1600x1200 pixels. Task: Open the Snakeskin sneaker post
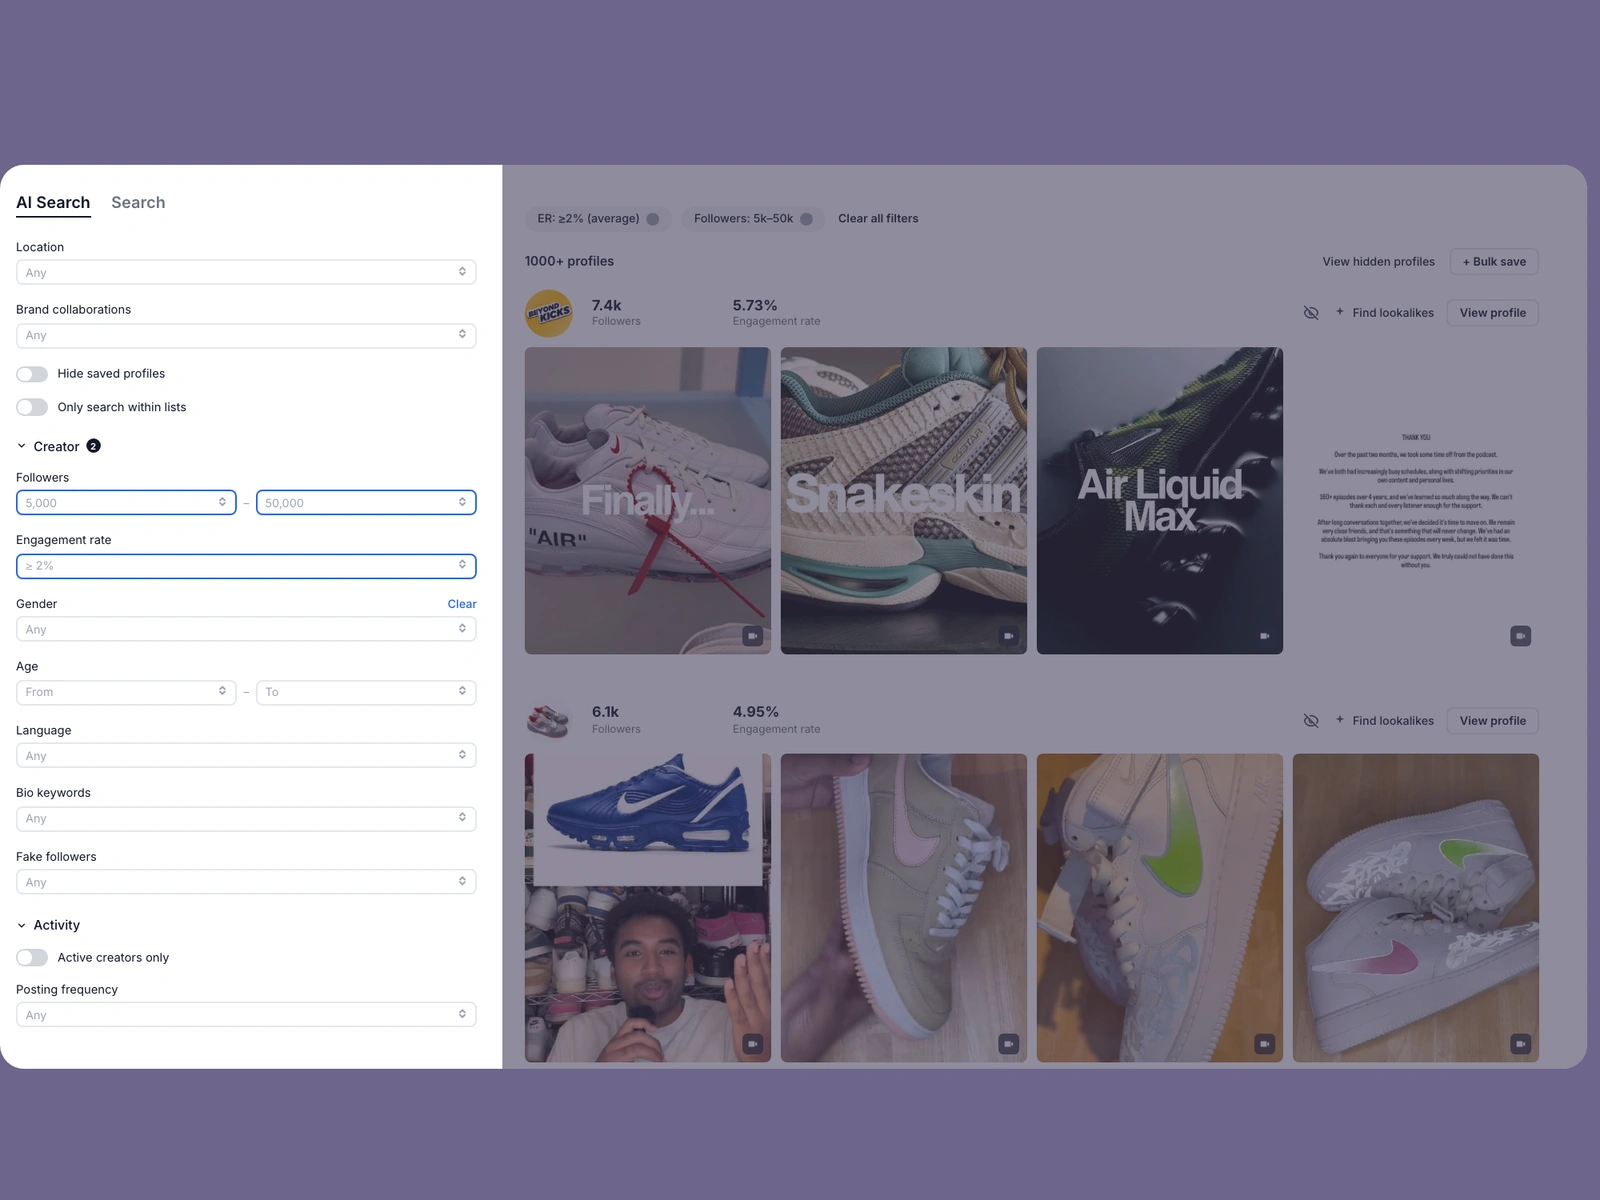click(904, 500)
